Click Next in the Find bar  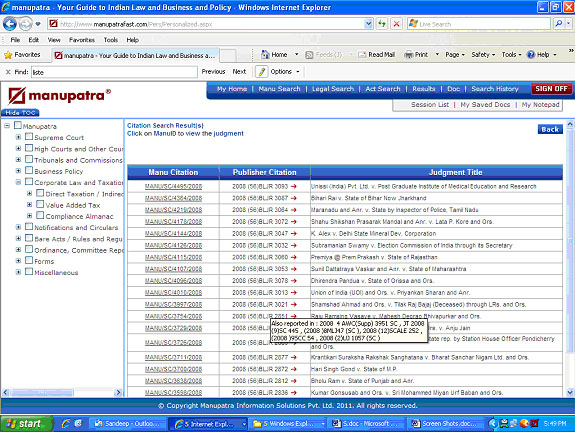[x=239, y=72]
